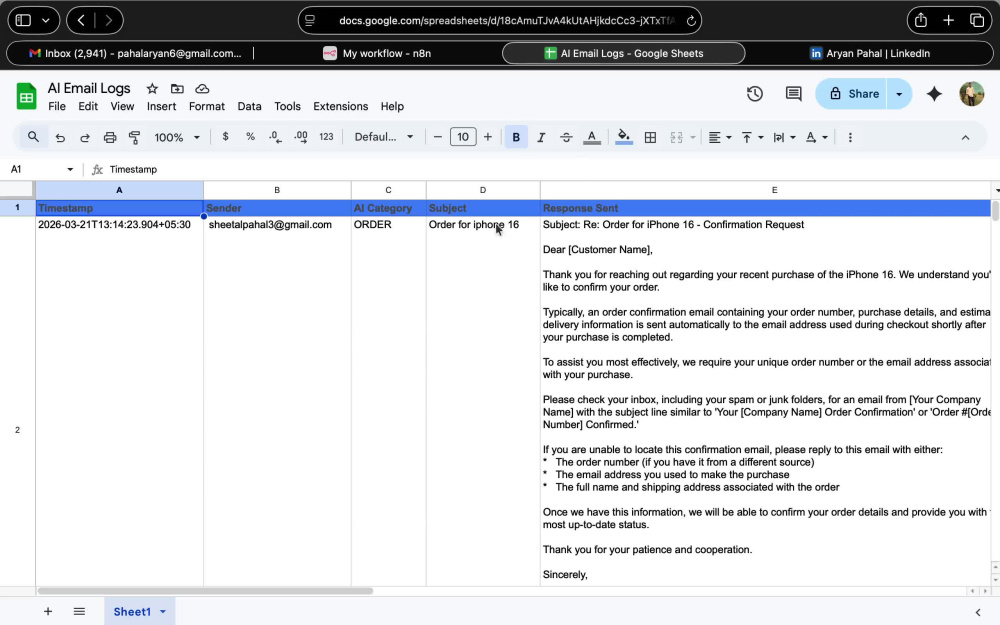Open the fill color picker
Screen dimensions: 1000x625
[624, 137]
